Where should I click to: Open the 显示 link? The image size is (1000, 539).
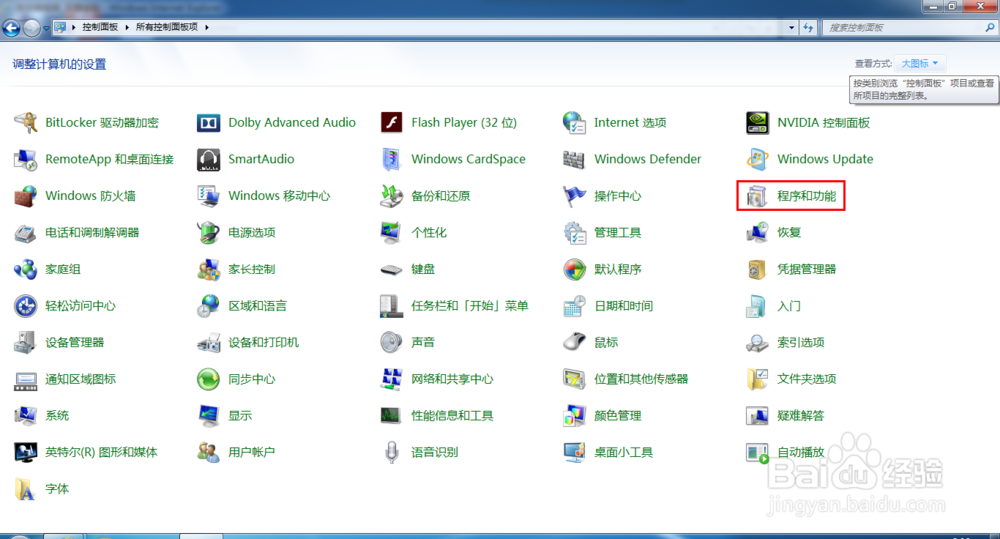pos(240,416)
